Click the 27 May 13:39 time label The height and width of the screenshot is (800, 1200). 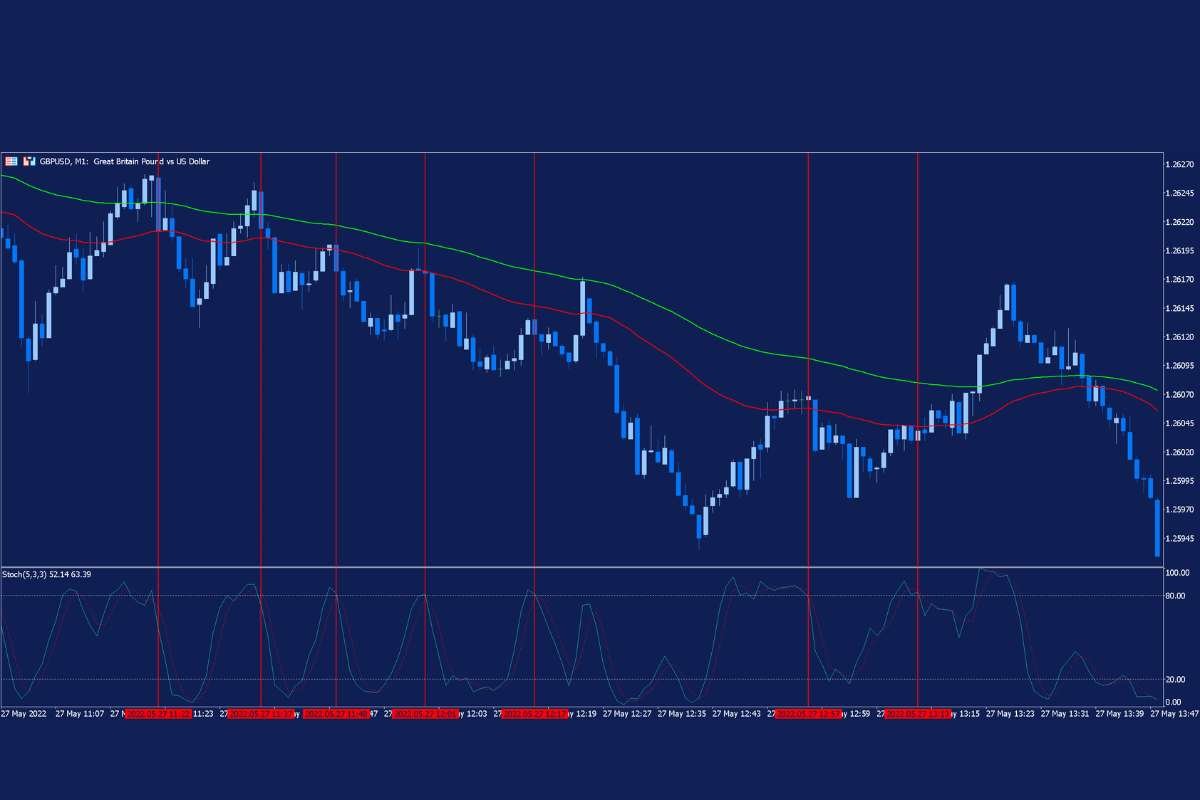pos(1121,714)
